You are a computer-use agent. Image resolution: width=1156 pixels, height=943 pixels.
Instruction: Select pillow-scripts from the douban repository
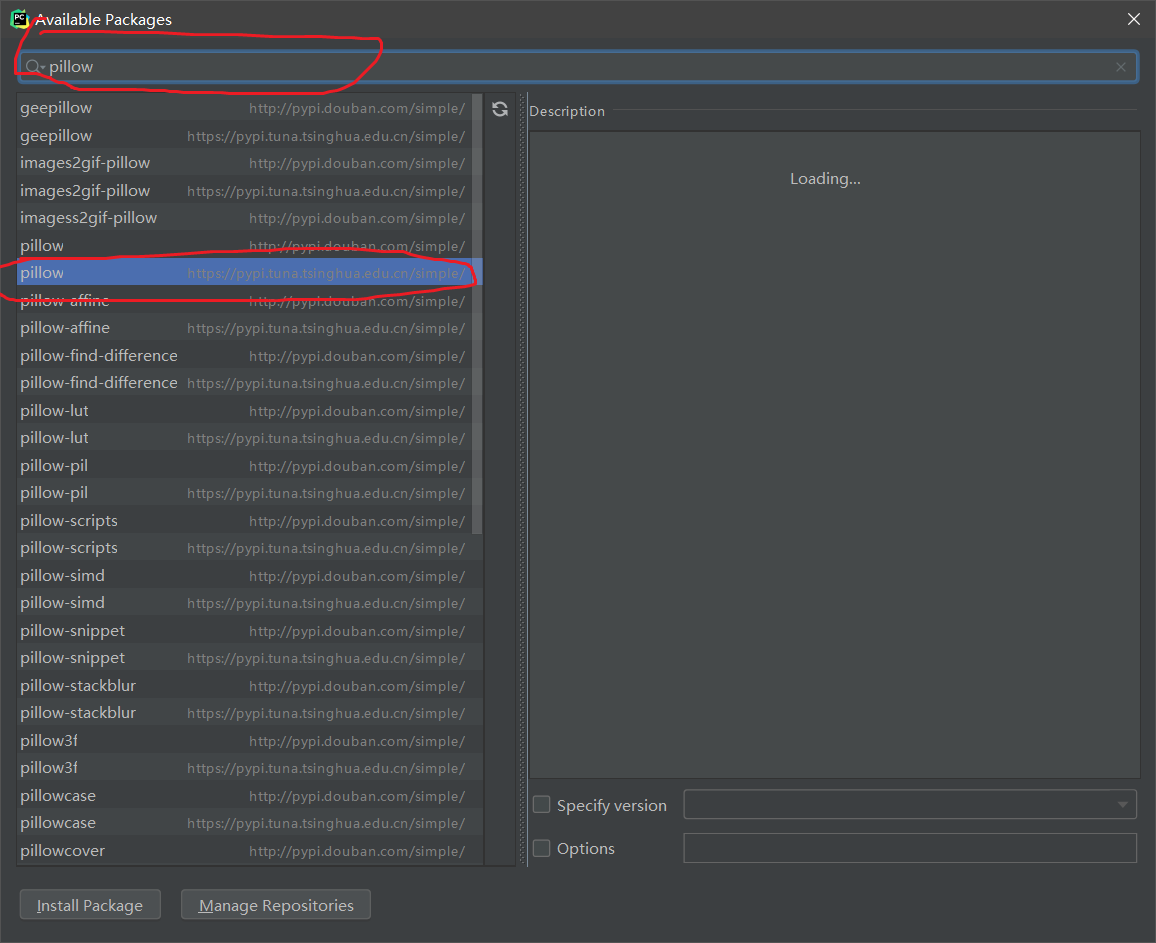tap(244, 521)
